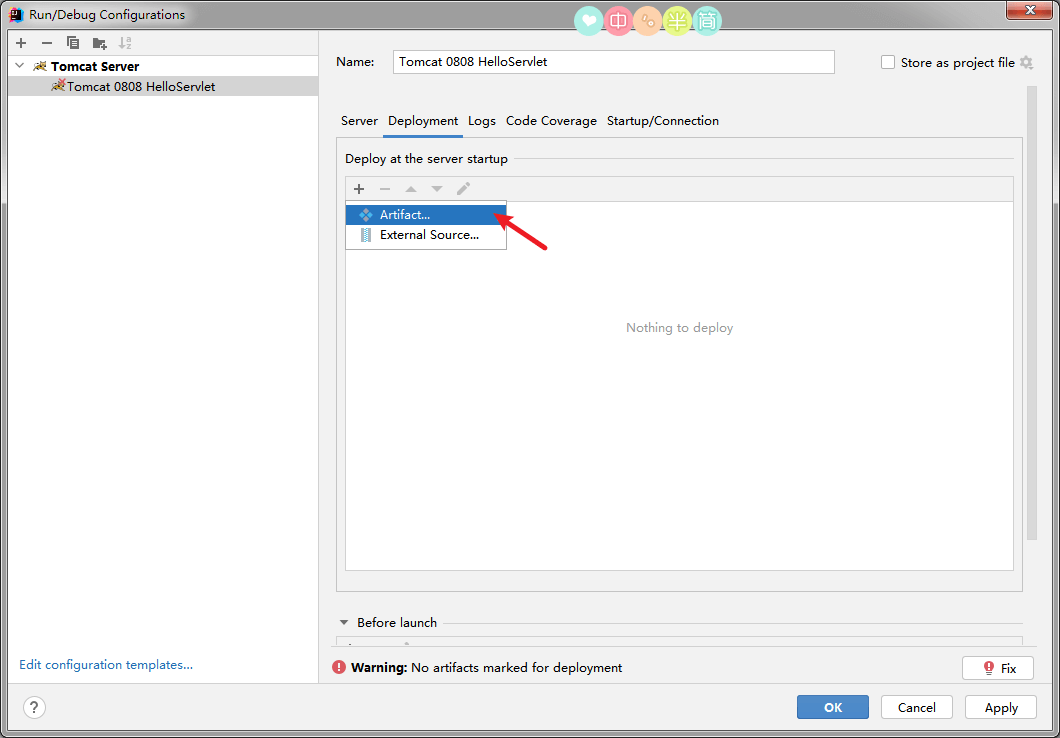This screenshot has height=738, width=1060.
Task: Click IntelliJ icon in the title bar
Action: pos(18,14)
